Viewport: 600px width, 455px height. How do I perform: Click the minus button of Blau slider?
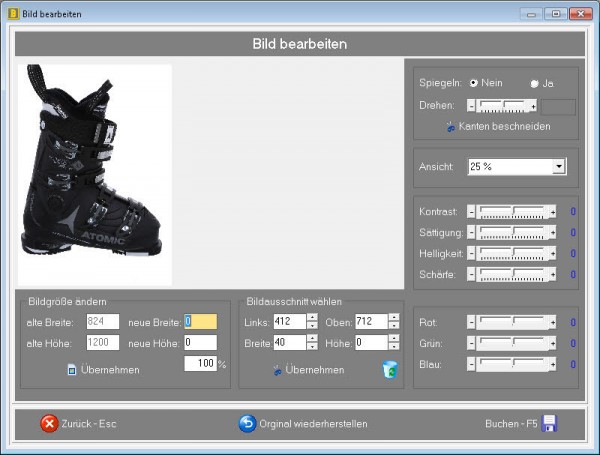click(x=471, y=364)
